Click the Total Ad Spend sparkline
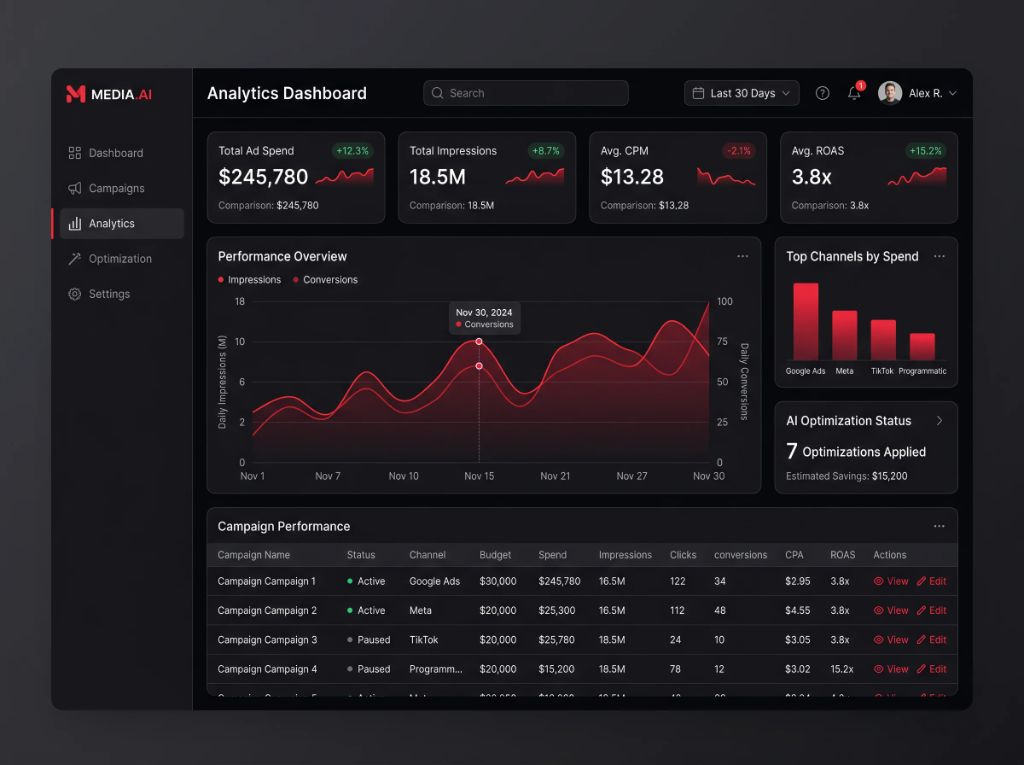The width and height of the screenshot is (1024, 765). tap(345, 176)
